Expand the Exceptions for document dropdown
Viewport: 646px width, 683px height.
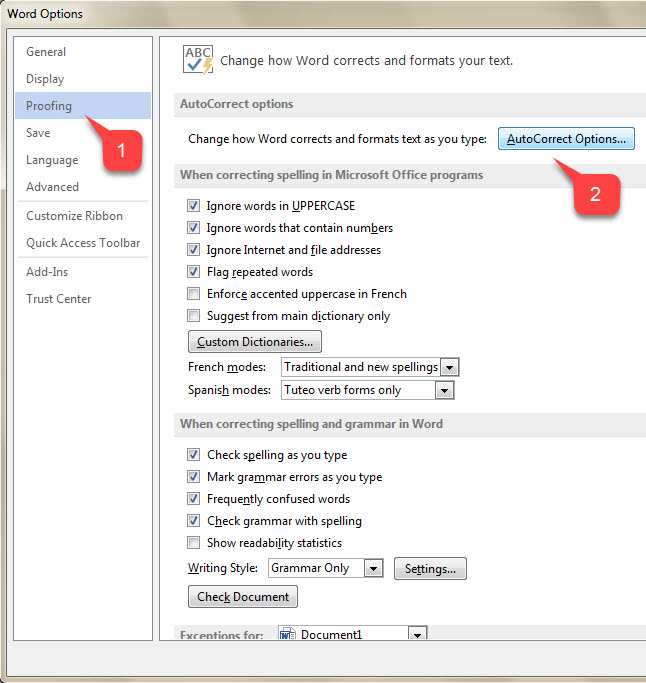point(417,635)
